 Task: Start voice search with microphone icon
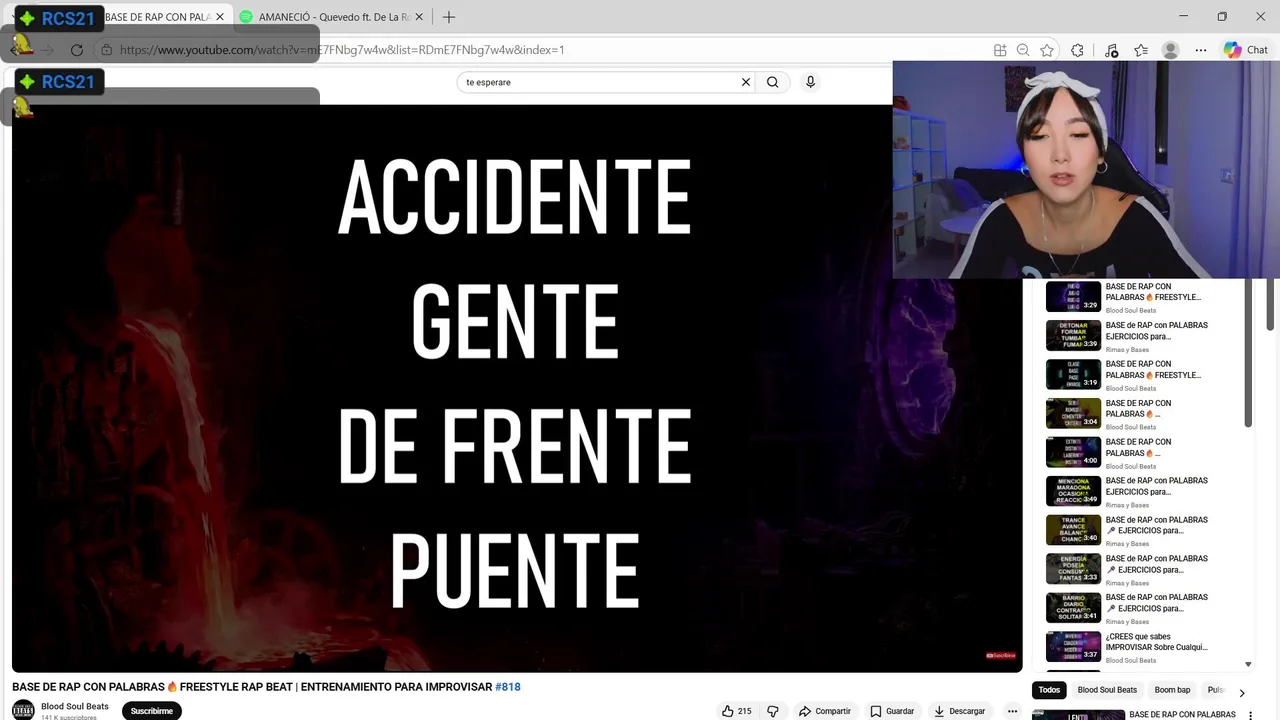[x=810, y=82]
